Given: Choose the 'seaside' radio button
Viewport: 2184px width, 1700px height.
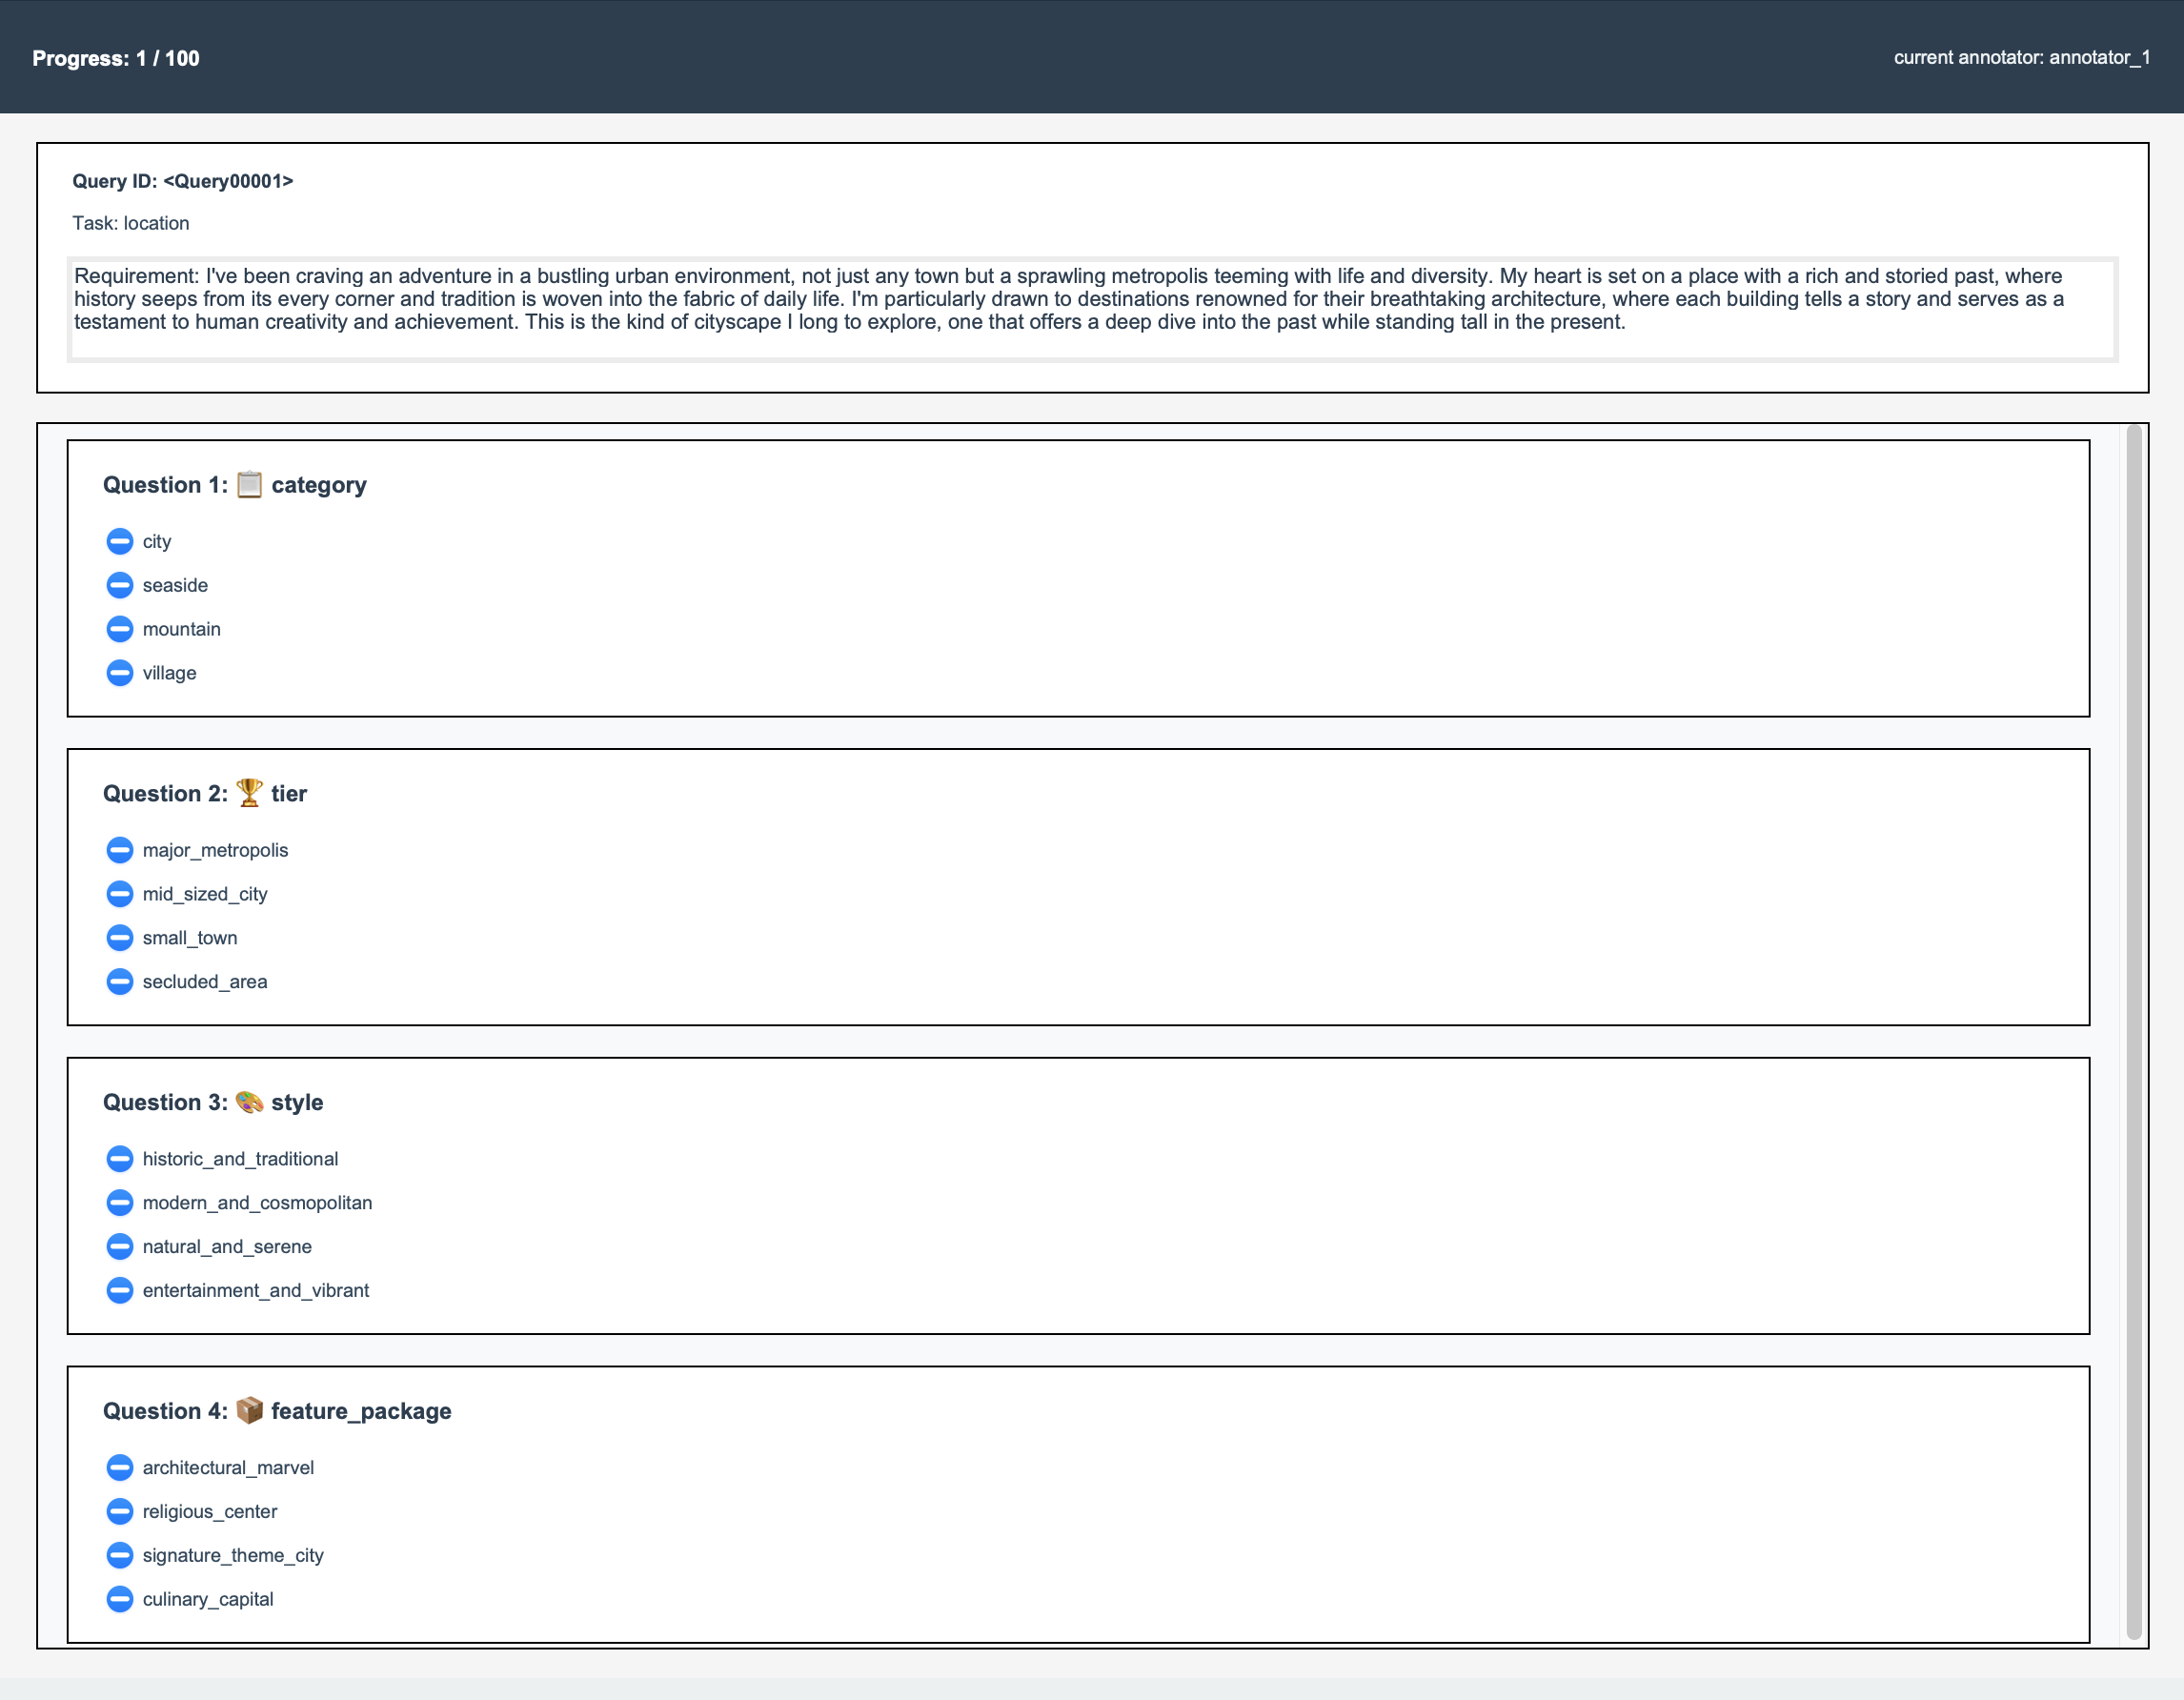Looking at the screenshot, I should pos(119,585).
